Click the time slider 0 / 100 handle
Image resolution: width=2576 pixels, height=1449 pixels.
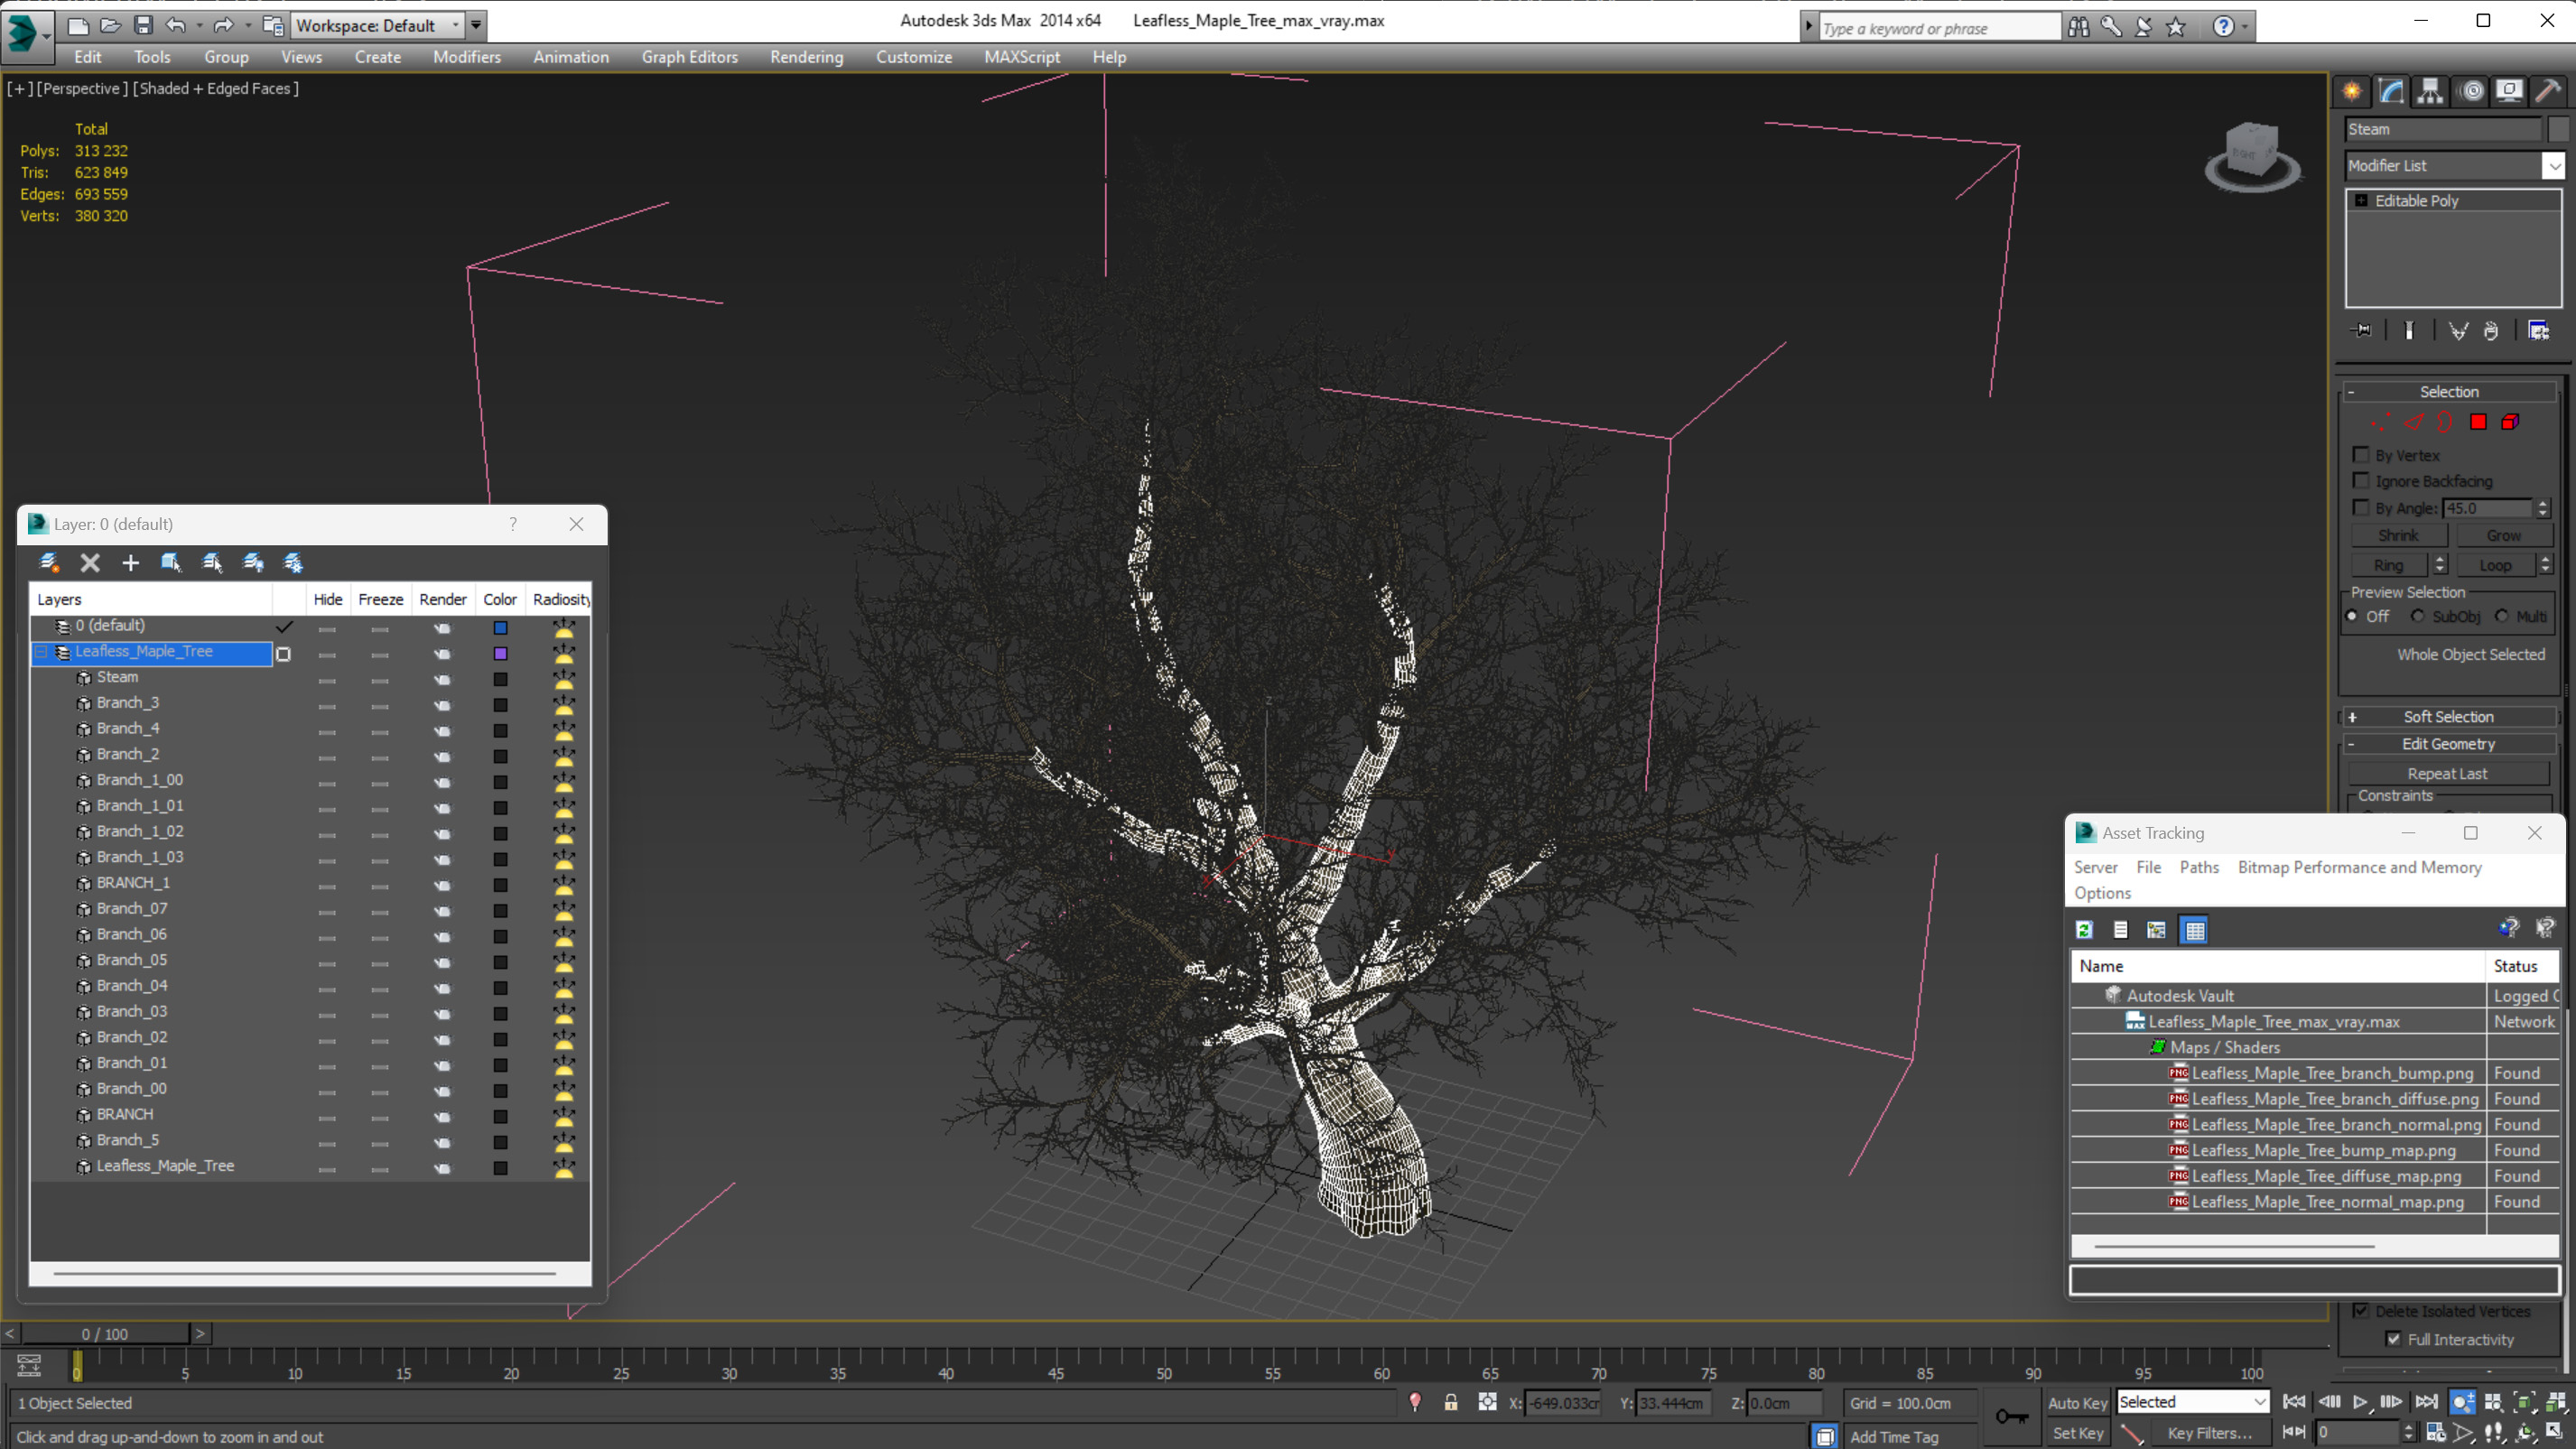click(x=105, y=1334)
